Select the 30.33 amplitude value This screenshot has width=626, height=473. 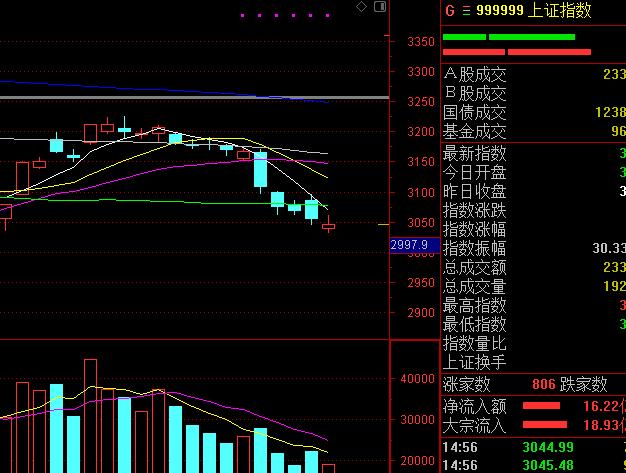pos(609,248)
